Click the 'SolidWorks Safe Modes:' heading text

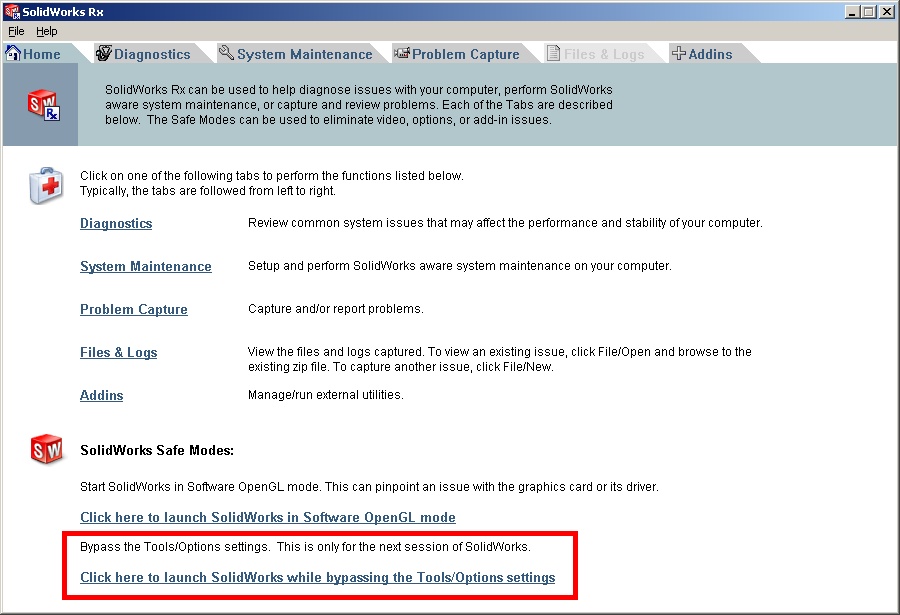157,450
